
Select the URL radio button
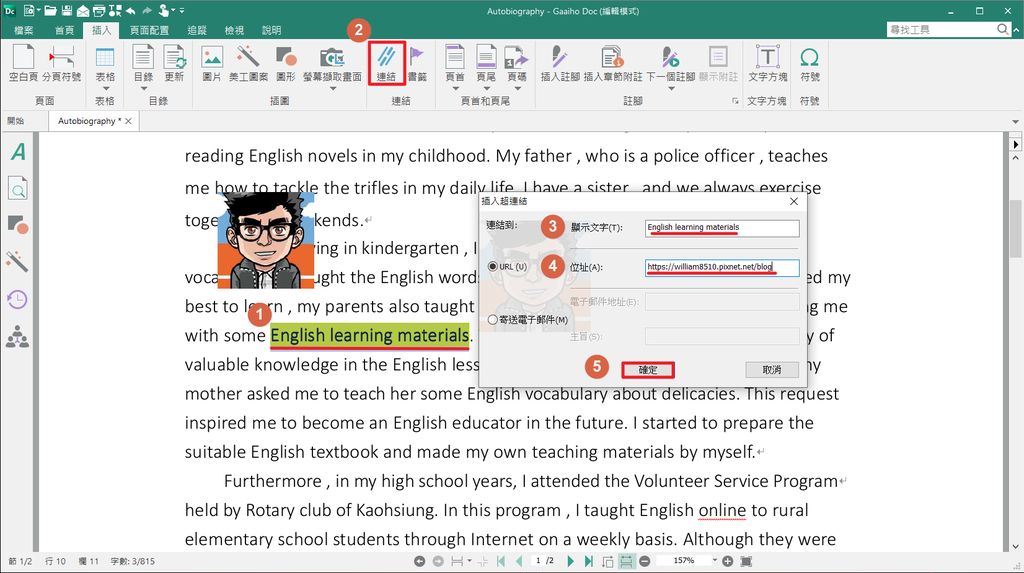click(x=492, y=267)
